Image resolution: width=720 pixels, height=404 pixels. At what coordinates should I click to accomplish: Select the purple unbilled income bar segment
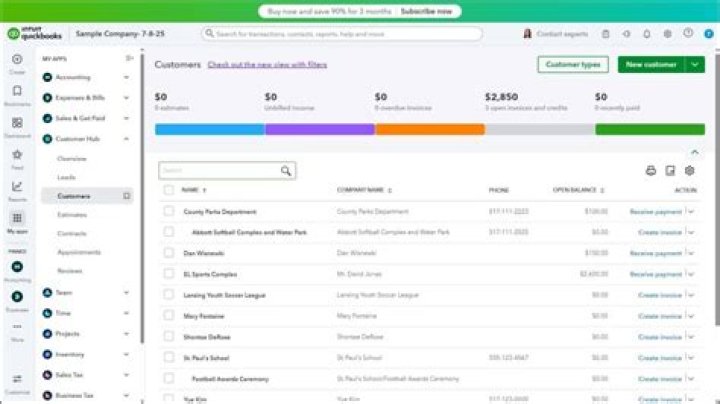(x=320, y=129)
